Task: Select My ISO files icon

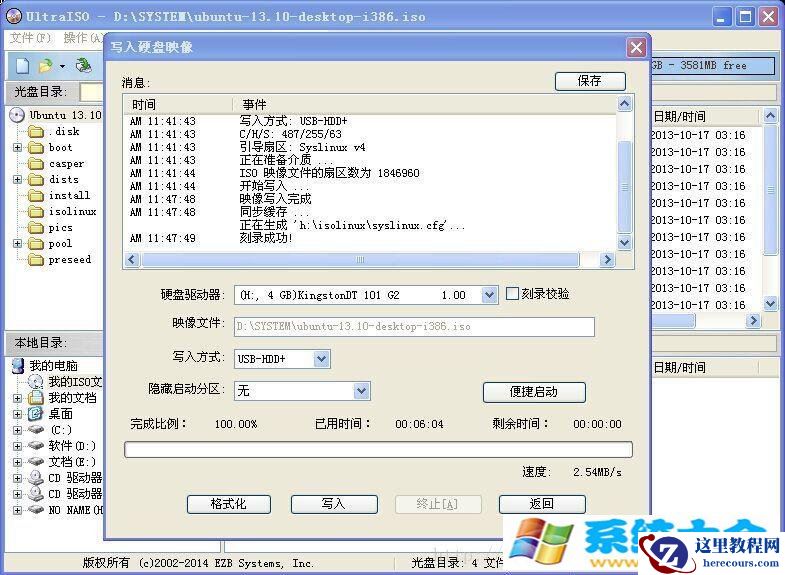Action: [x=36, y=382]
